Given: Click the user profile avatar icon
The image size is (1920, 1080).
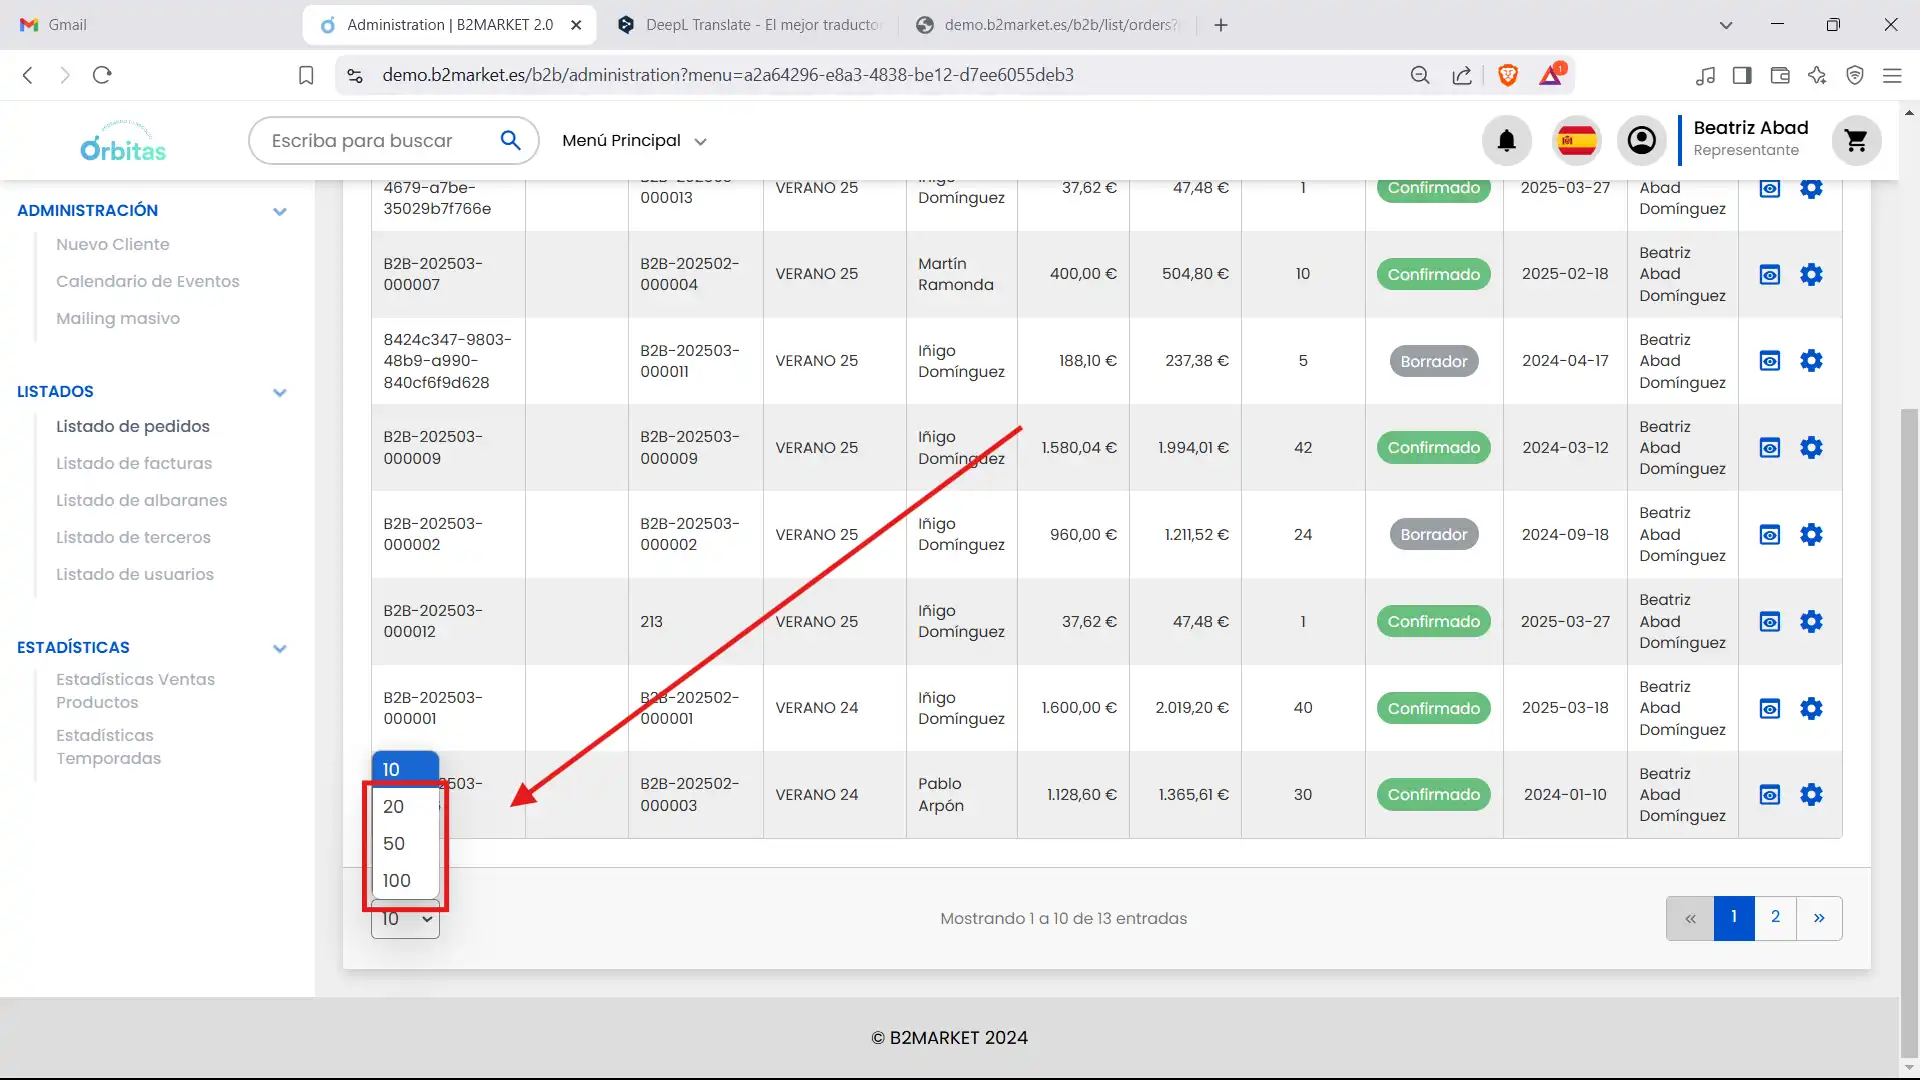Looking at the screenshot, I should (1641, 141).
